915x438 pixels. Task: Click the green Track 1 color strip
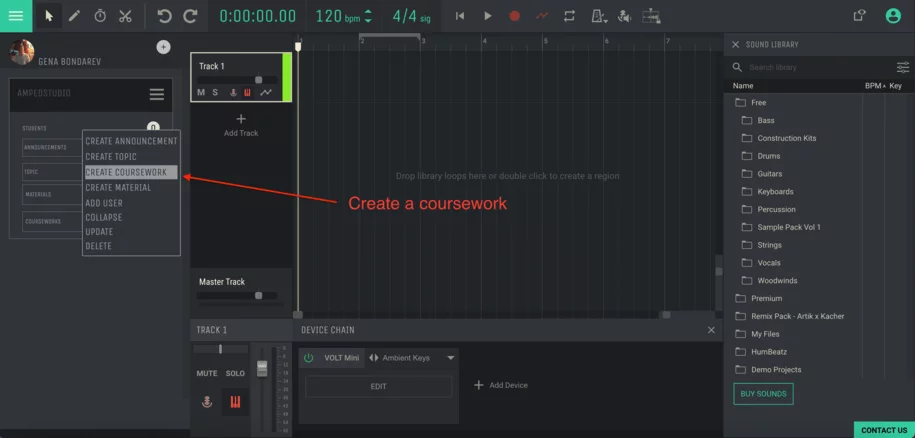[287, 77]
